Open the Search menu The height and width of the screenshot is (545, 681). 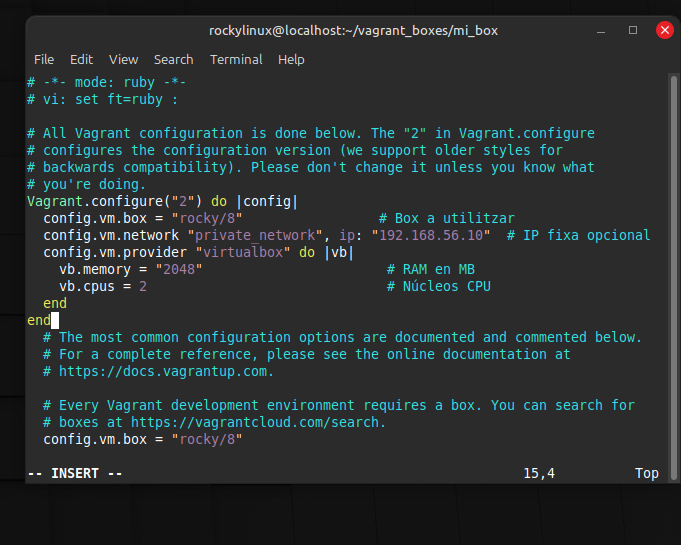[x=173, y=60]
